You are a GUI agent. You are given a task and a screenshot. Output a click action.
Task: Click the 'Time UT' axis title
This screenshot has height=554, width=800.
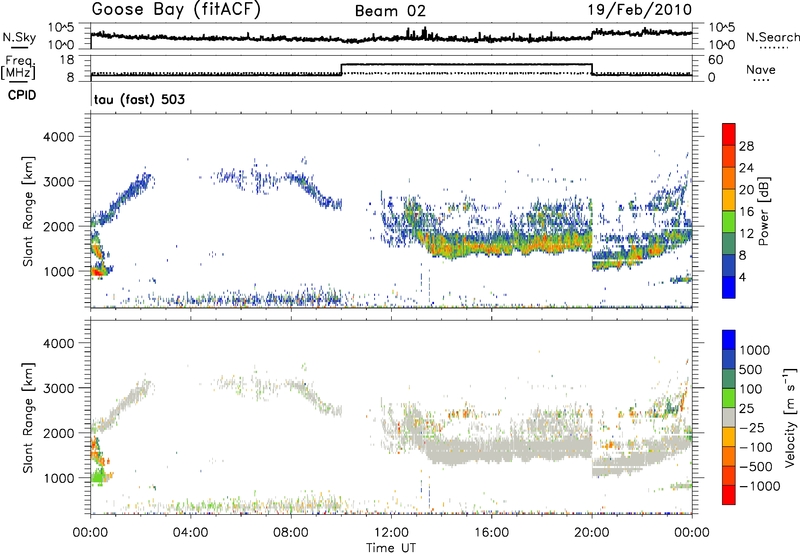coord(391,548)
